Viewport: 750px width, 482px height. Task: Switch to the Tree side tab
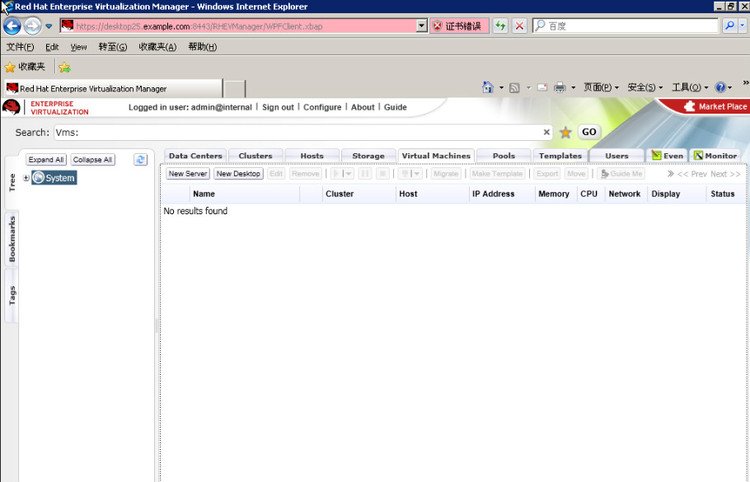(12, 182)
